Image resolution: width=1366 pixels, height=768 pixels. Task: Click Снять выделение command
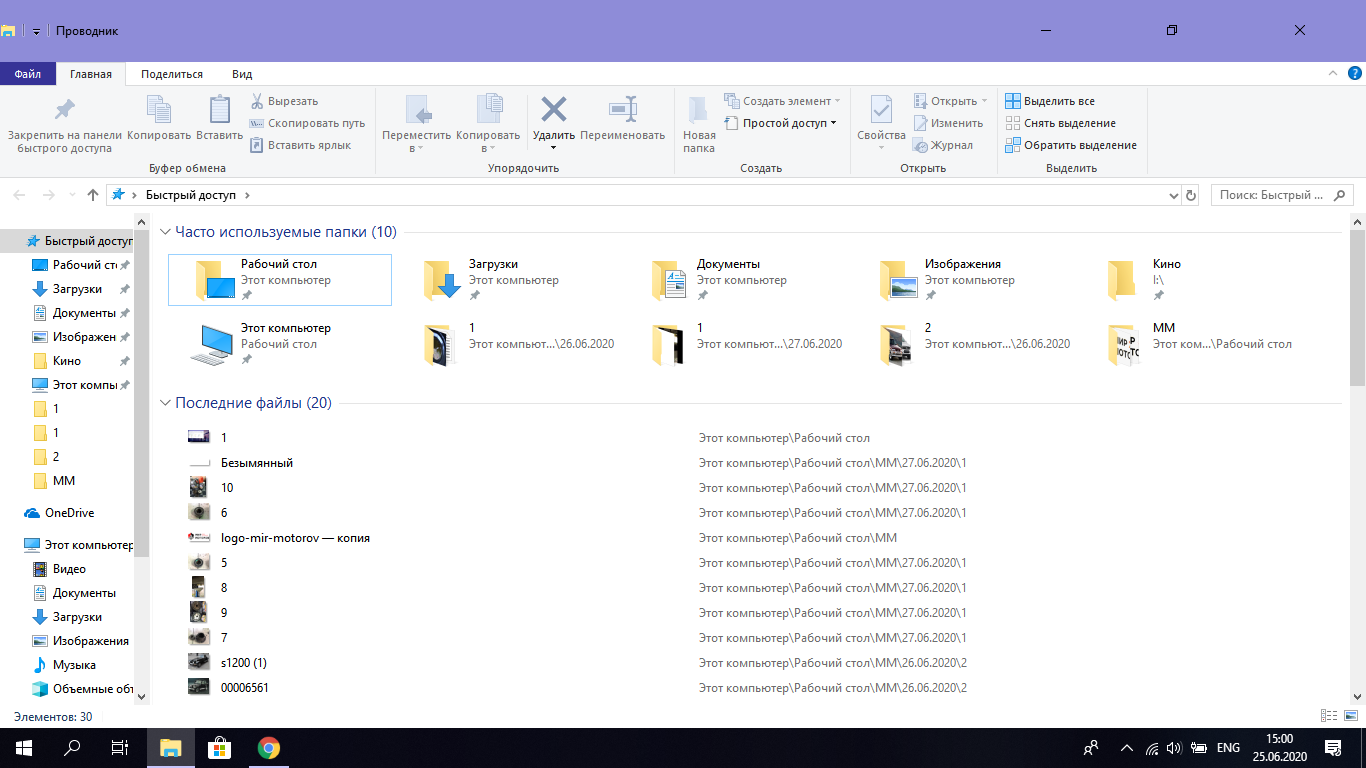click(x=1060, y=123)
